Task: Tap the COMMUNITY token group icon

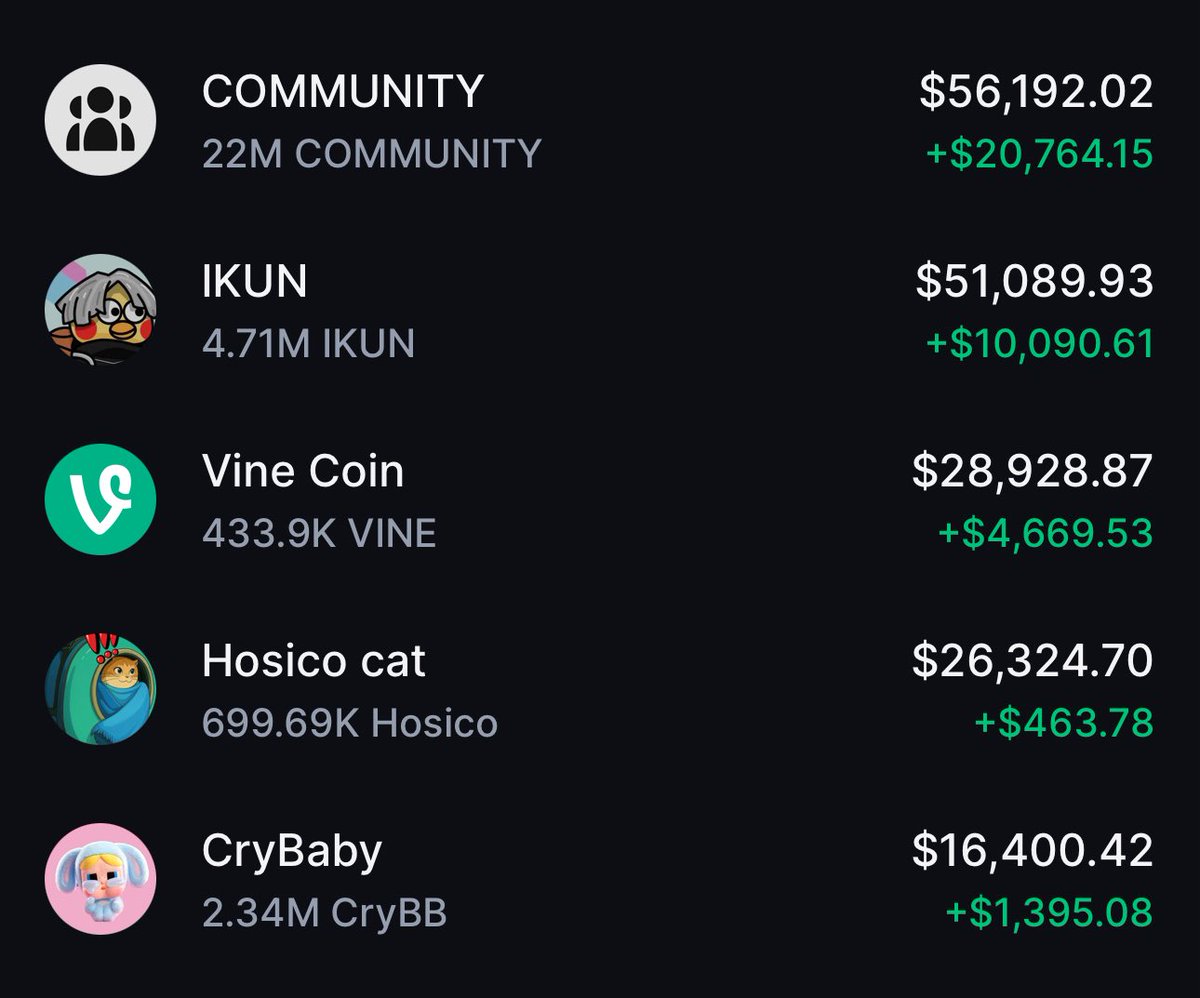Action: pos(100,120)
